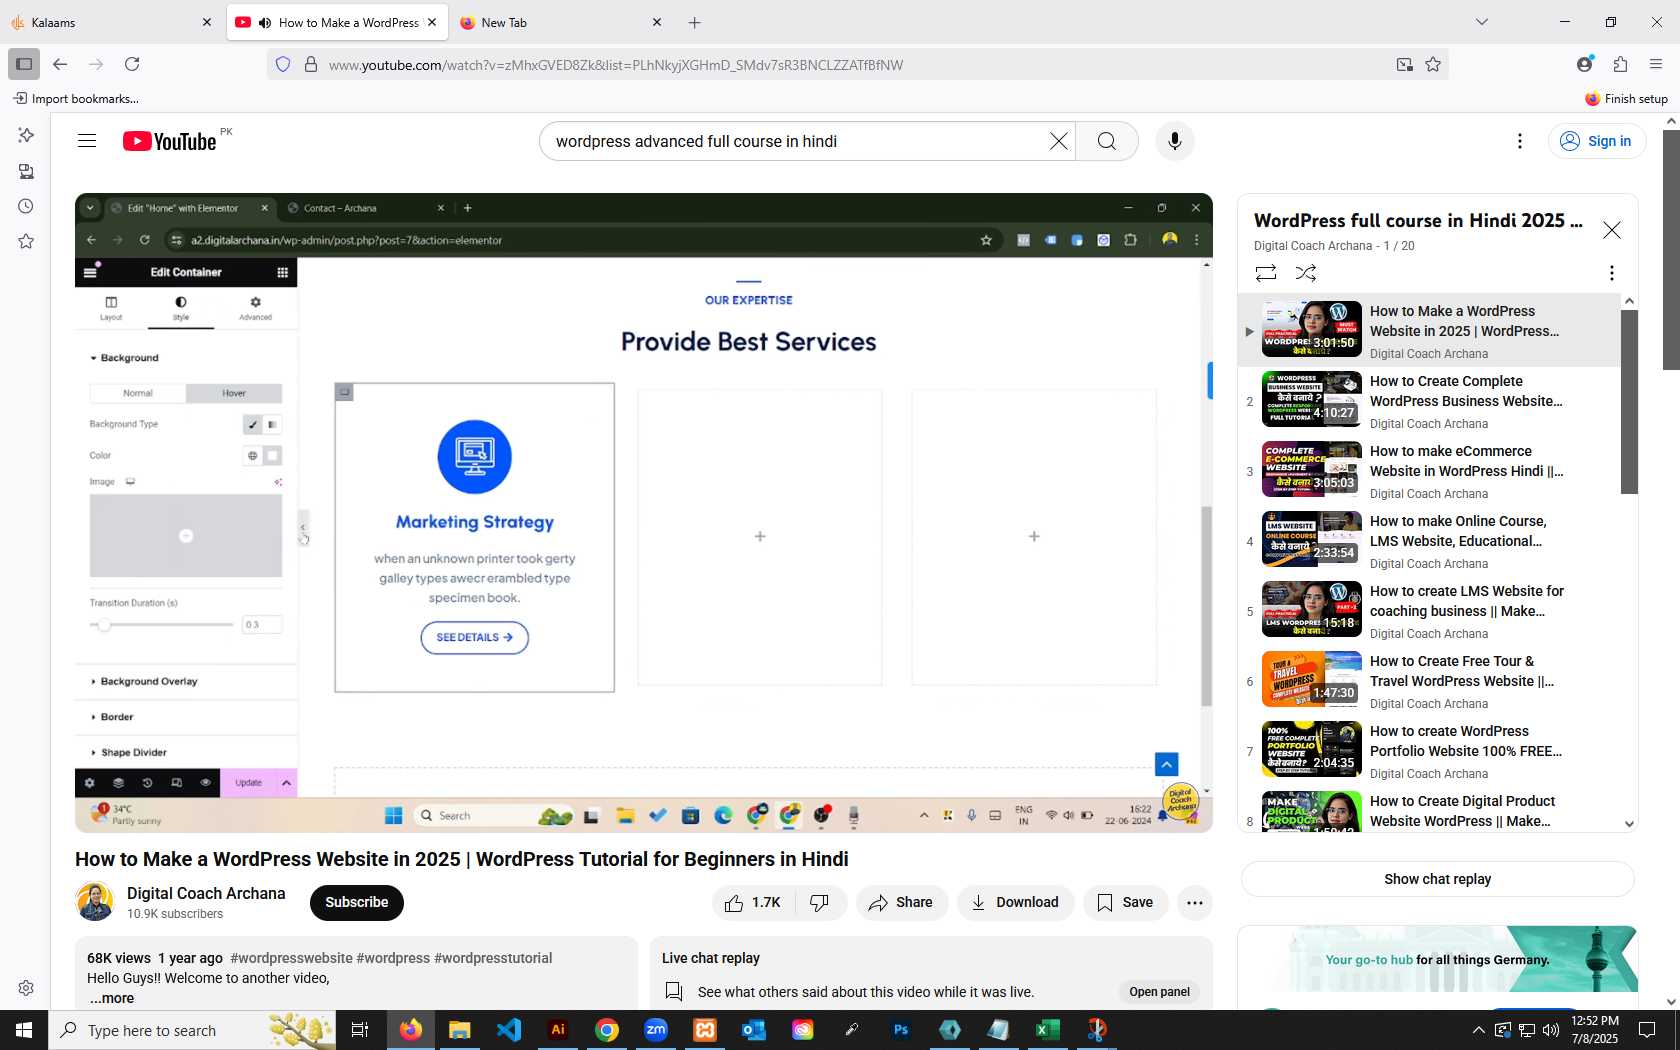Like the video with 1.7K thumbs up

753,903
